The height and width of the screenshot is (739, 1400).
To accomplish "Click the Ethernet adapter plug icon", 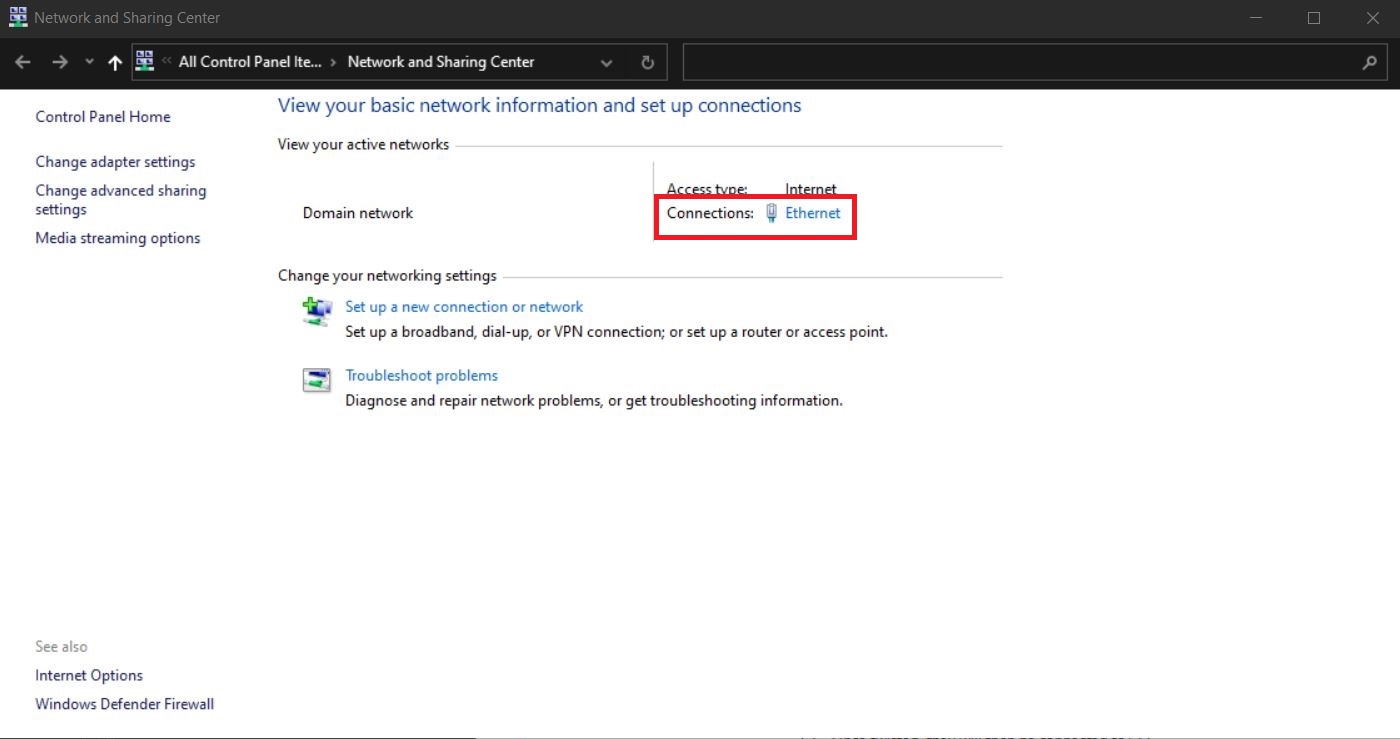I will tap(771, 213).
